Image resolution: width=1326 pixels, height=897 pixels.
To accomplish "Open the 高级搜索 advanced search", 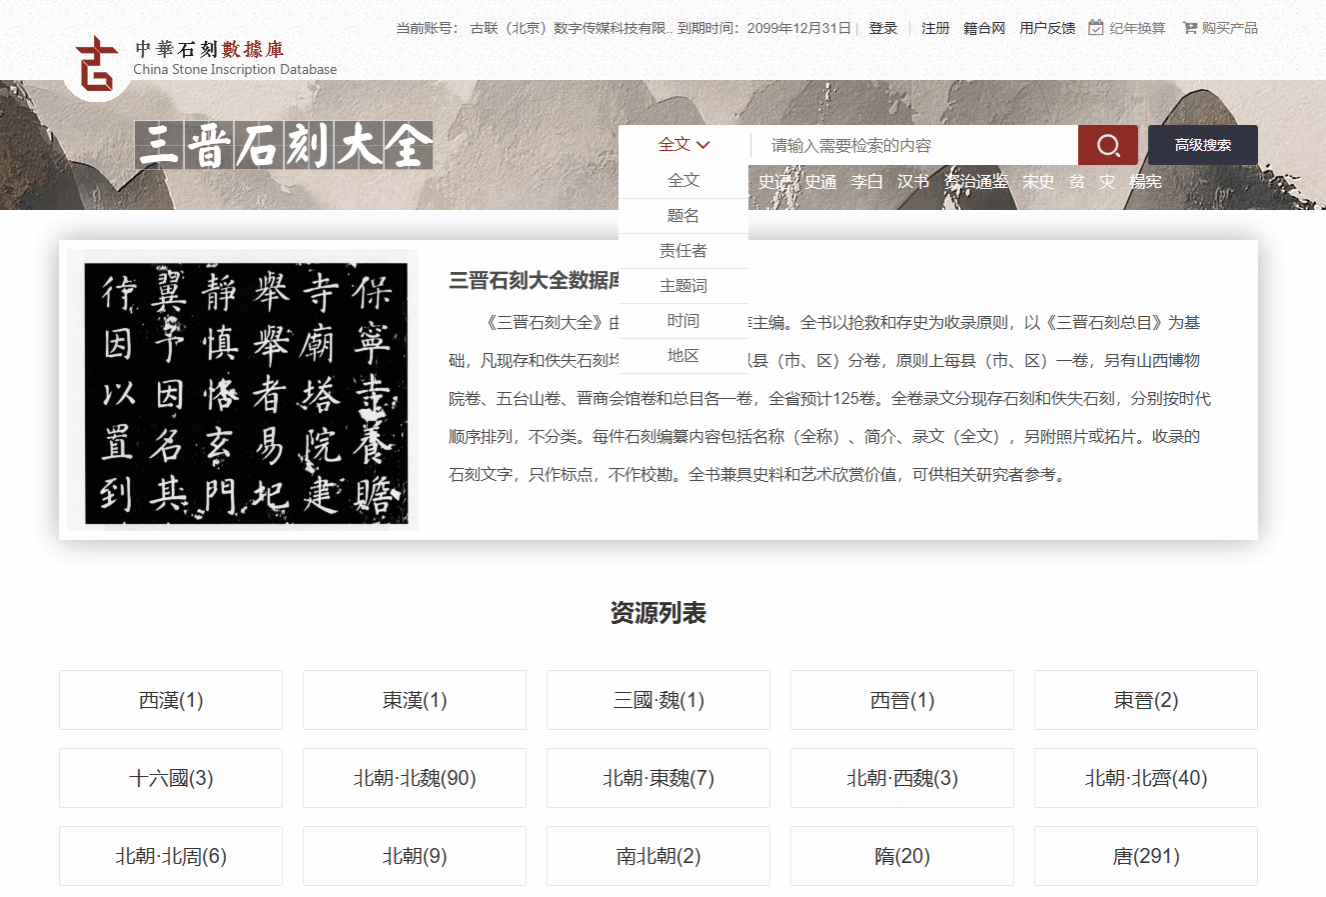I will tap(1202, 146).
